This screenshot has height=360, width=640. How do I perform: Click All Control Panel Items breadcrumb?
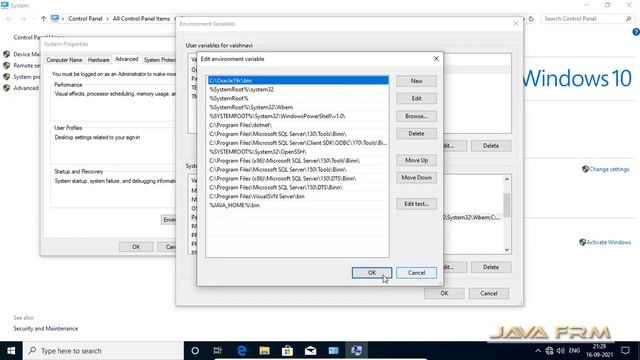(141, 19)
